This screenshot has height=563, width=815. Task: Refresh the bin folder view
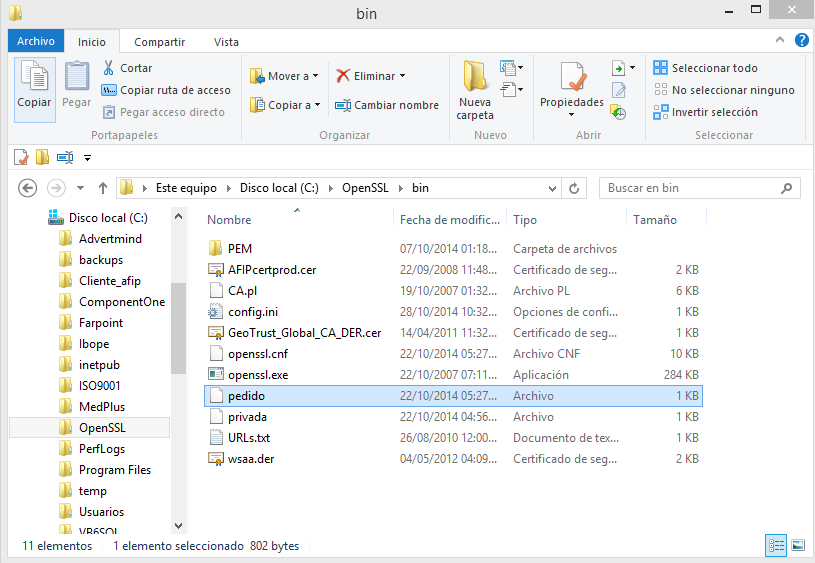574,188
